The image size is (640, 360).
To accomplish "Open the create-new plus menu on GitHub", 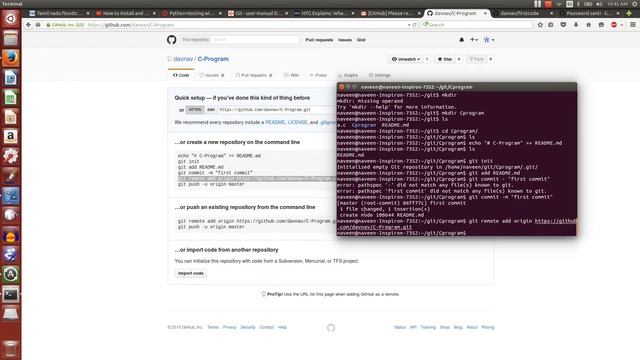I will click(x=473, y=40).
